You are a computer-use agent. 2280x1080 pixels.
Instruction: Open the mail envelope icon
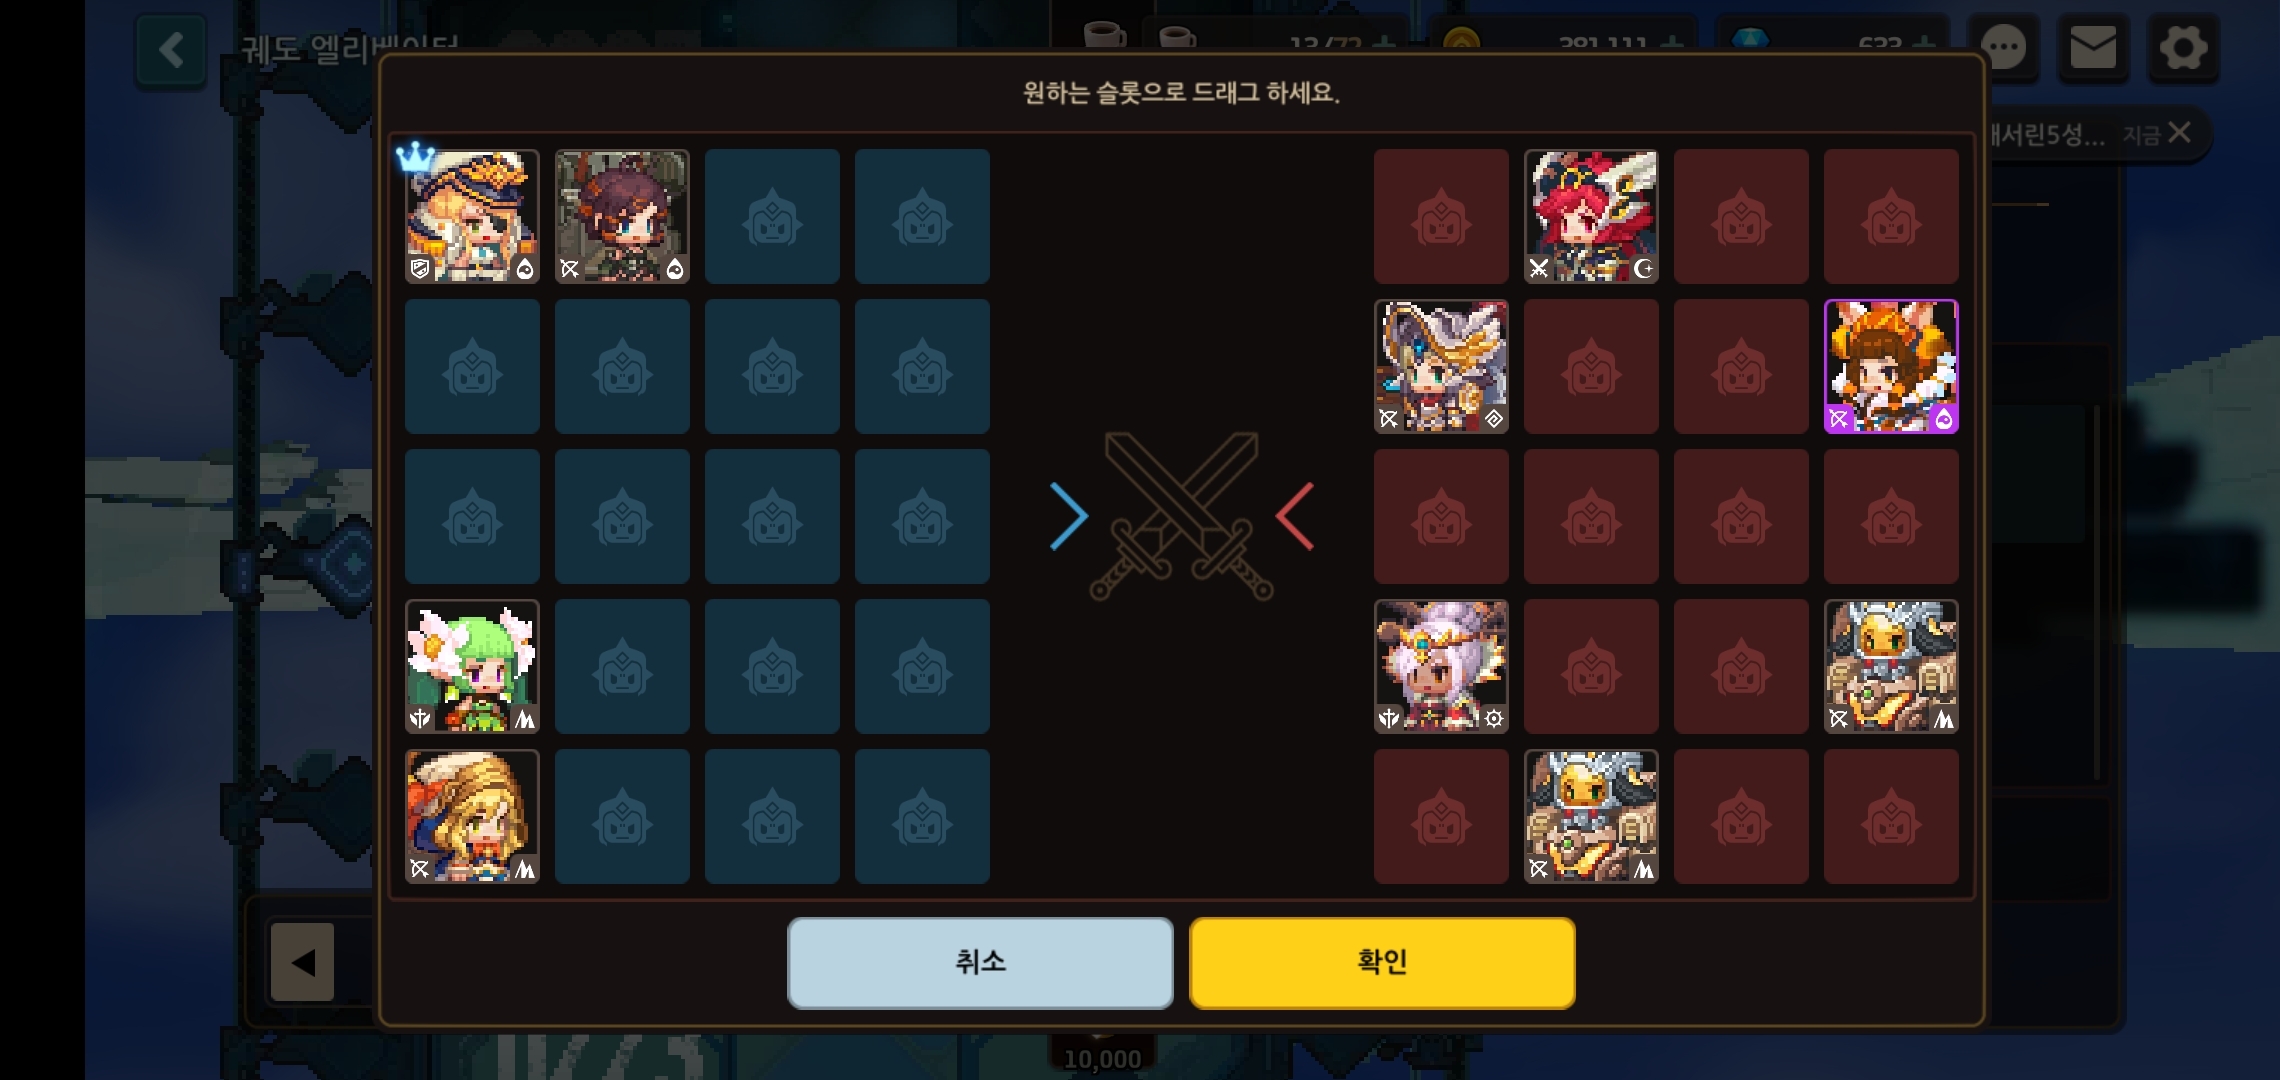pos(2093,47)
